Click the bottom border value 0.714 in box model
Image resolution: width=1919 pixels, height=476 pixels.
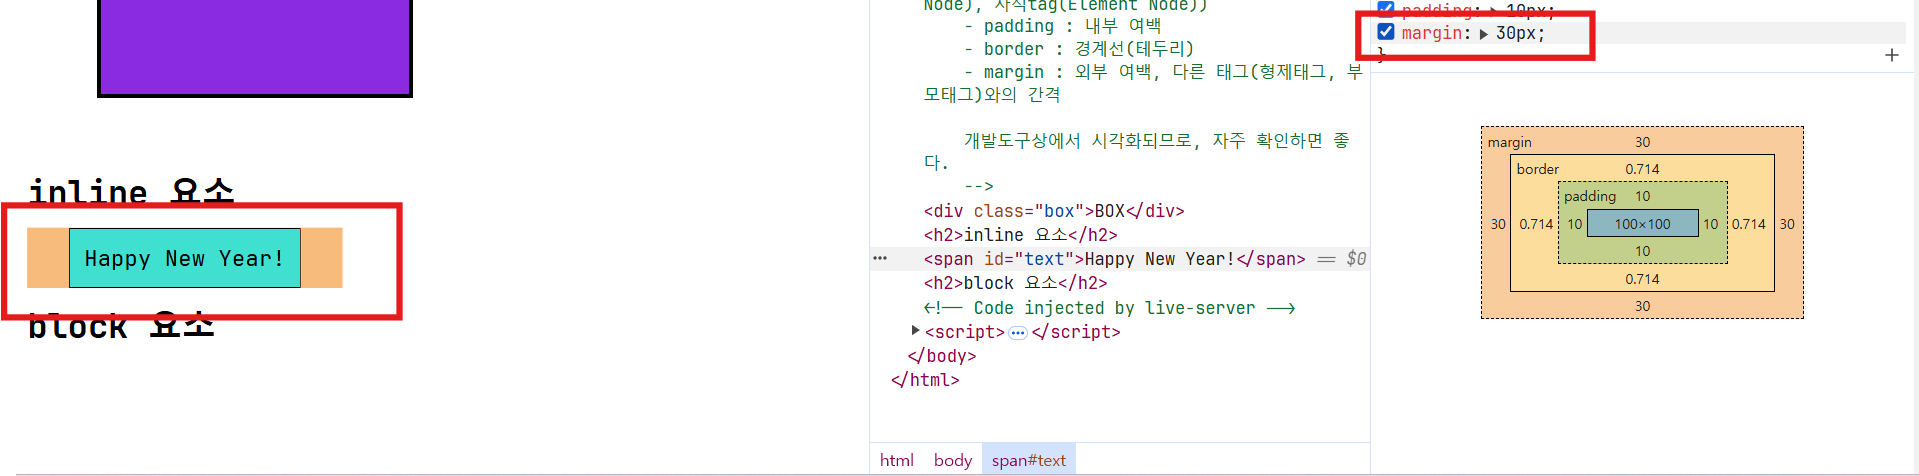click(x=1642, y=279)
